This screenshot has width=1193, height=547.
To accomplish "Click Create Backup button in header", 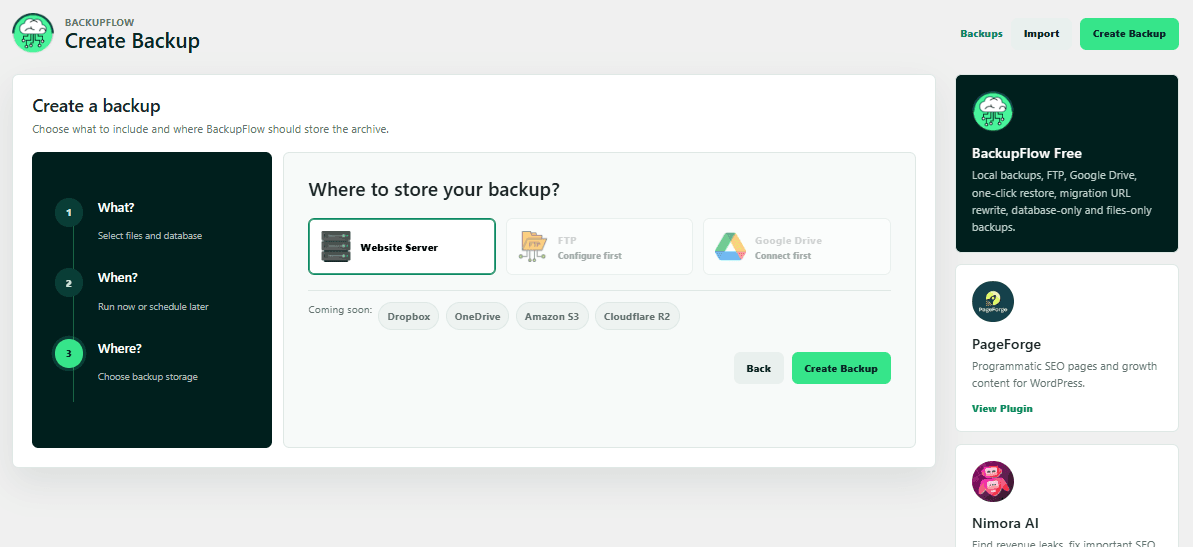I will pos(1129,33).
